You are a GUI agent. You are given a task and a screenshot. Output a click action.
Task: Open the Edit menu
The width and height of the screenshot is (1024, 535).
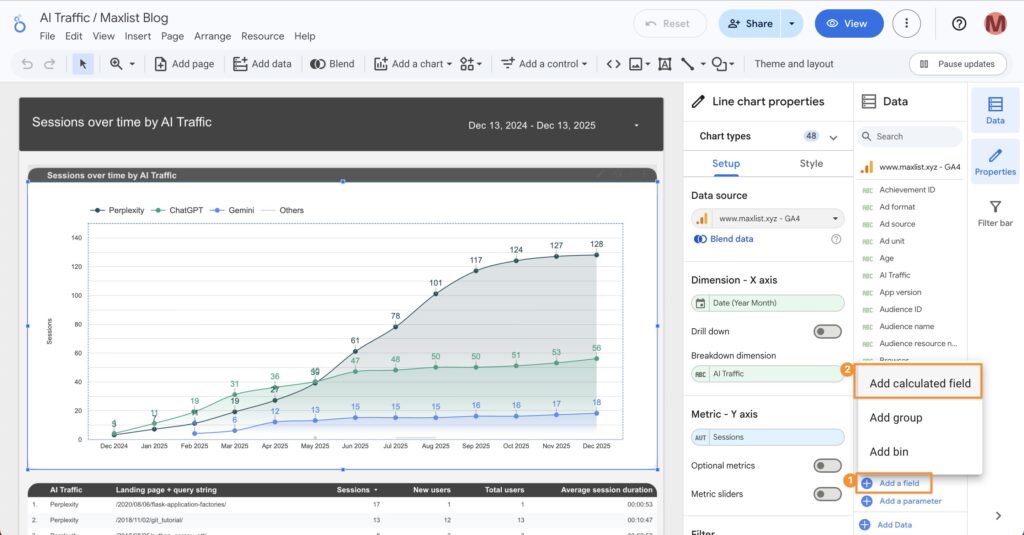click(74, 36)
